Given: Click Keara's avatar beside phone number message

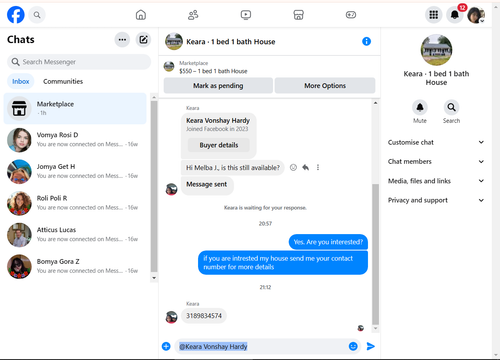Looking at the screenshot, I should [171, 317].
